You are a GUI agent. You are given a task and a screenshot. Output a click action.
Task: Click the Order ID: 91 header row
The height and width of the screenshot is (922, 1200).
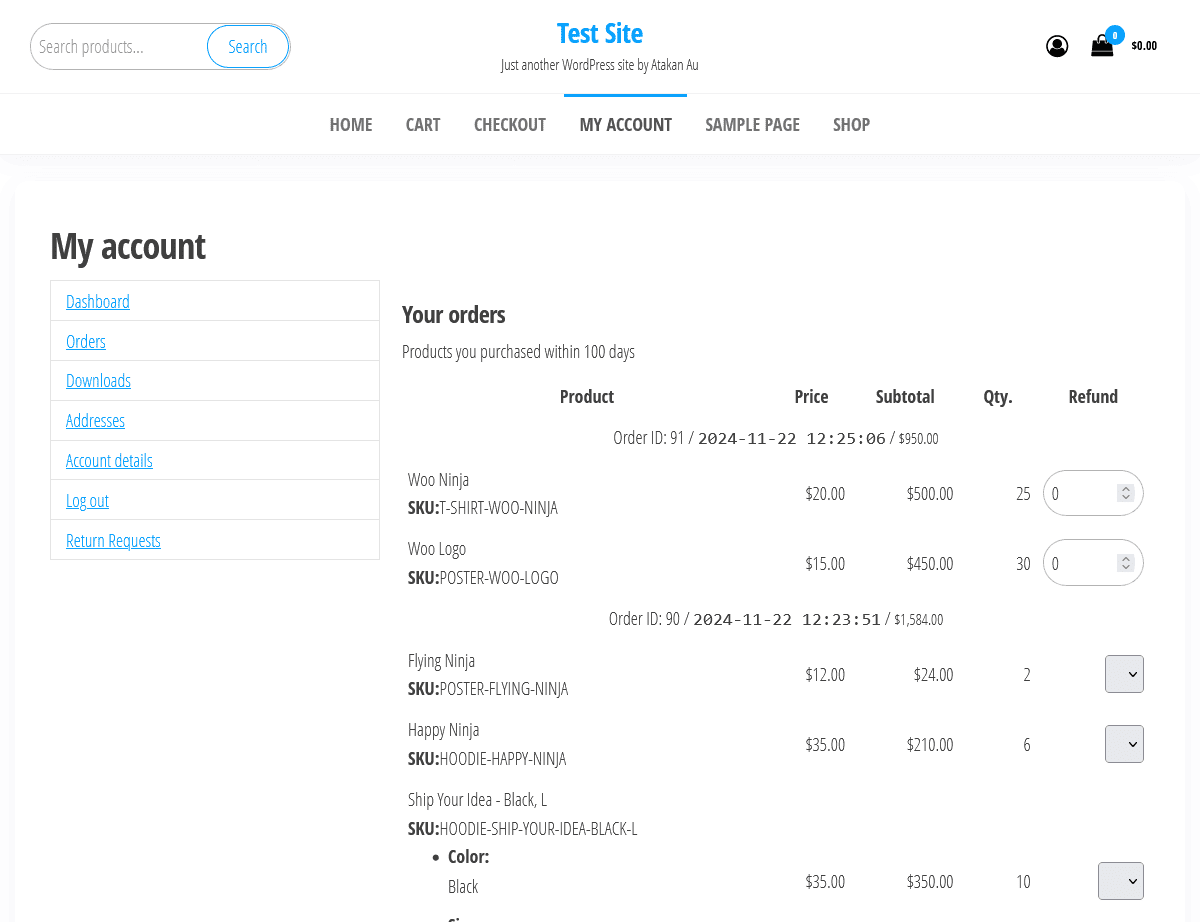776,438
